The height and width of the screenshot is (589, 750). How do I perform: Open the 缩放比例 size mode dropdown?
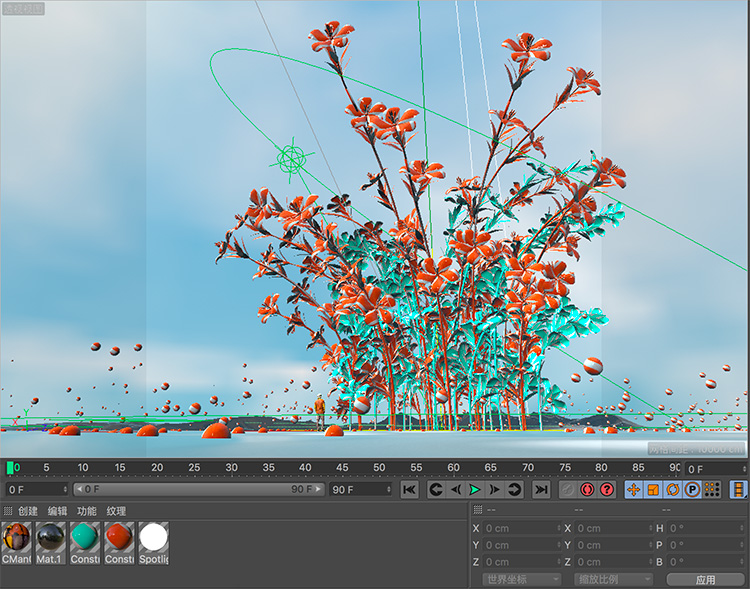614,579
